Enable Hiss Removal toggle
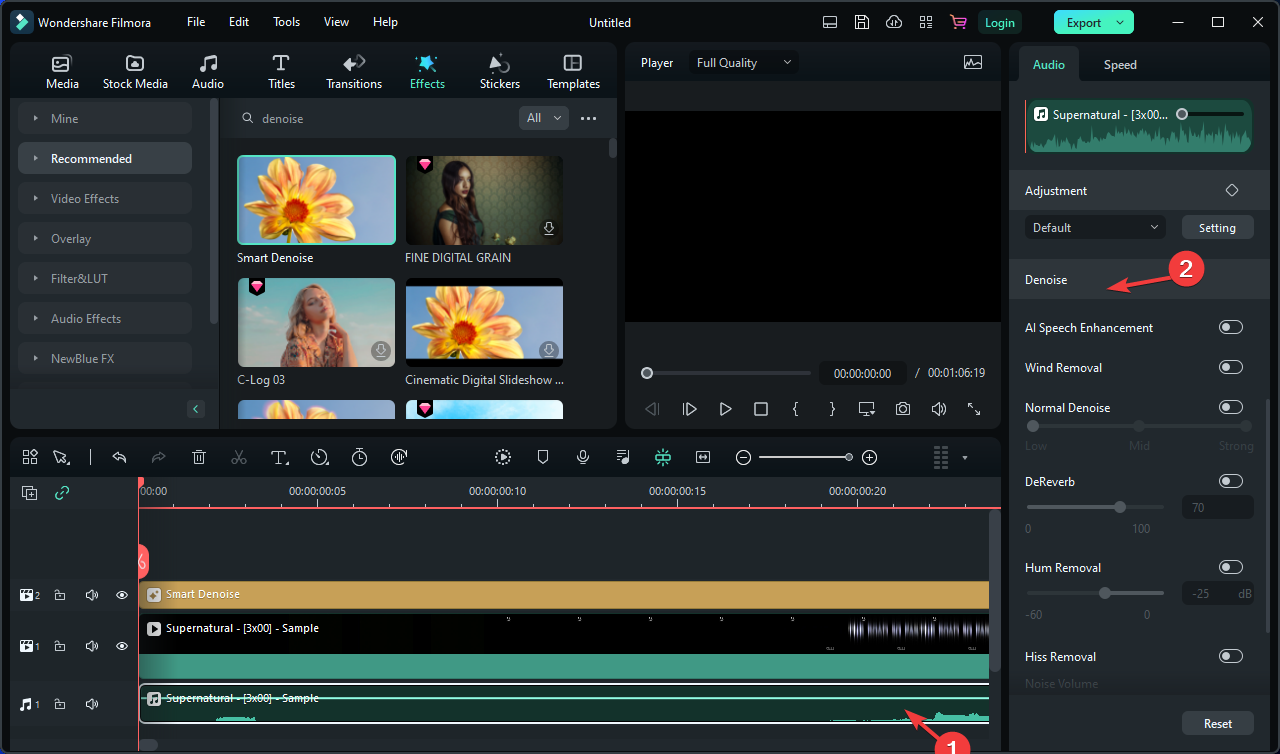Viewport: 1280px width, 754px height. (x=1231, y=656)
